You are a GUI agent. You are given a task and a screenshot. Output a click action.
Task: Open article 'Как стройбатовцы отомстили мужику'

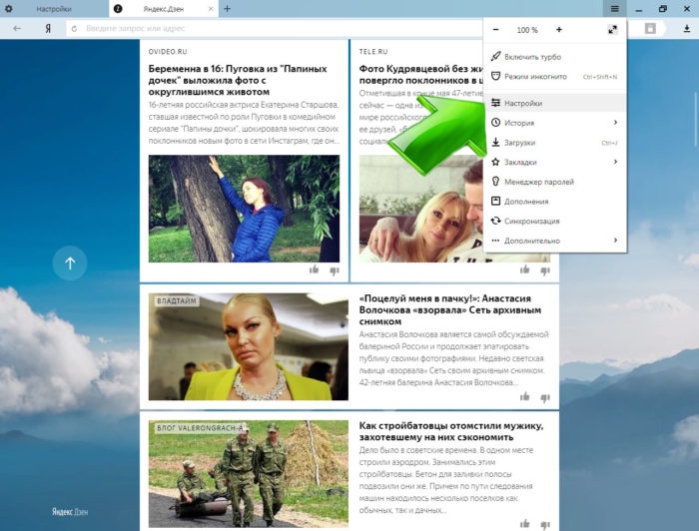click(x=451, y=431)
